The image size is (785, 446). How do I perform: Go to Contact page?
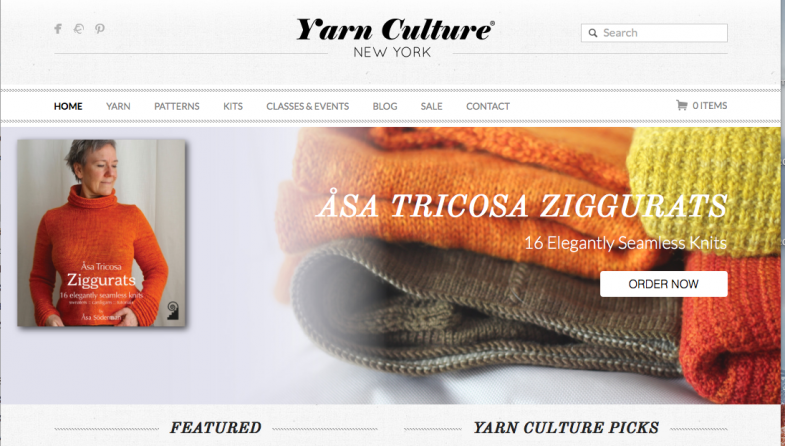(x=488, y=106)
